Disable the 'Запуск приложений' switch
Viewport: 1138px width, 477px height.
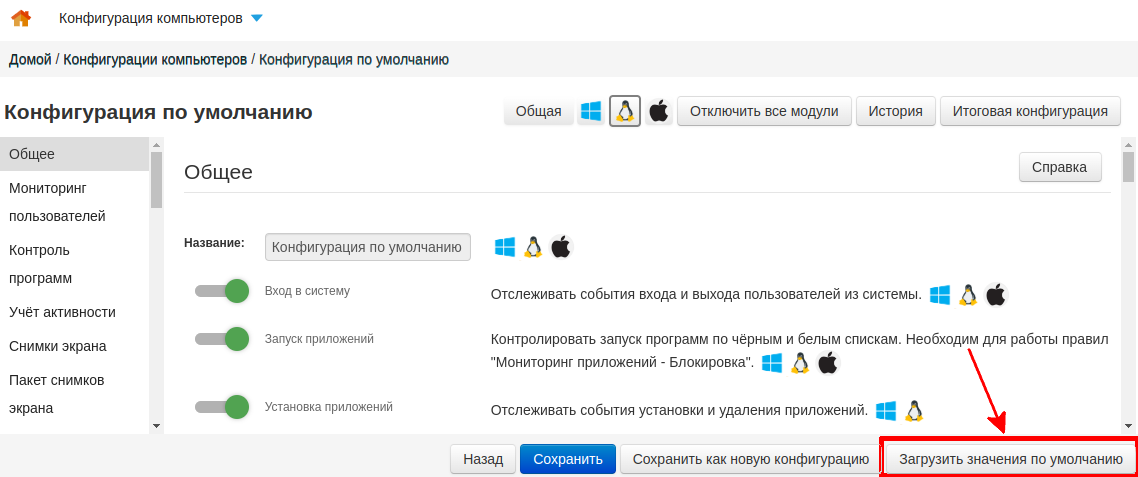pyautogui.click(x=222, y=339)
